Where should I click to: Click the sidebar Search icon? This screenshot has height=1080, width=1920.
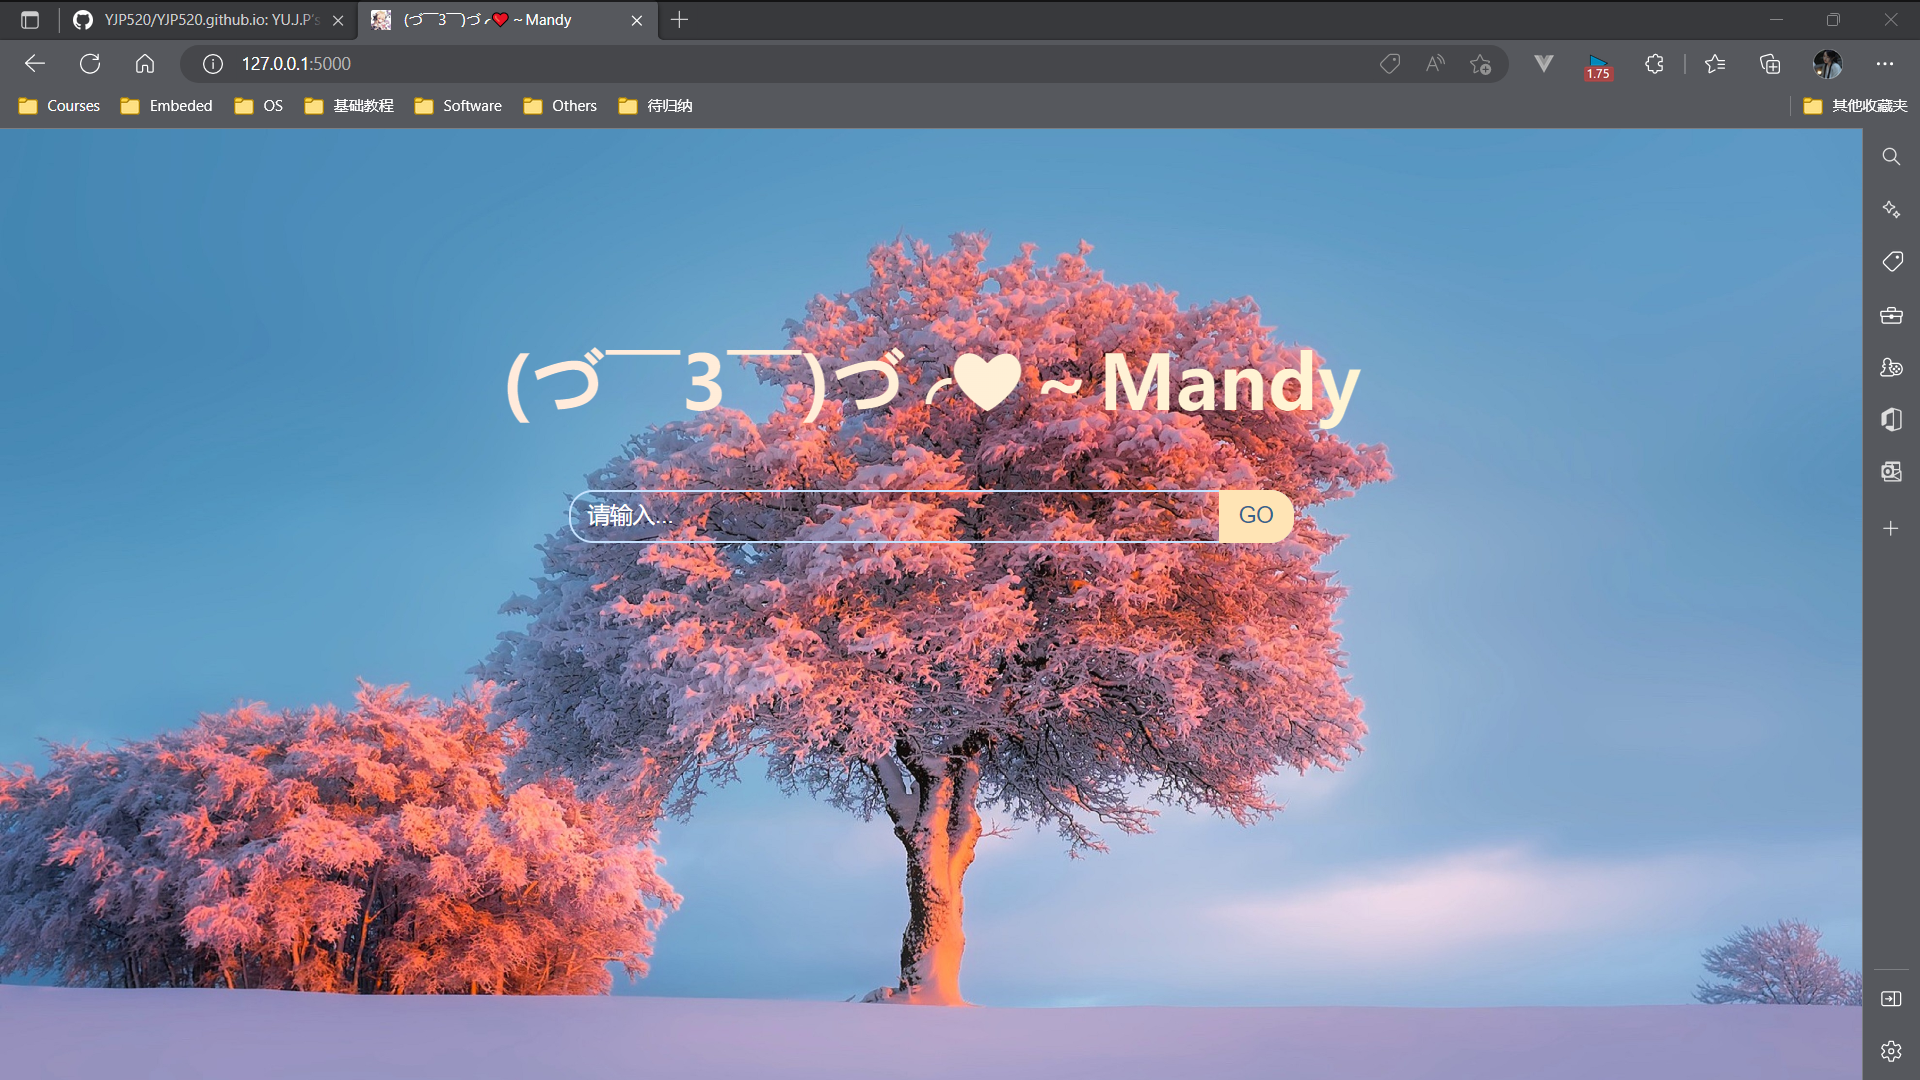(1891, 157)
